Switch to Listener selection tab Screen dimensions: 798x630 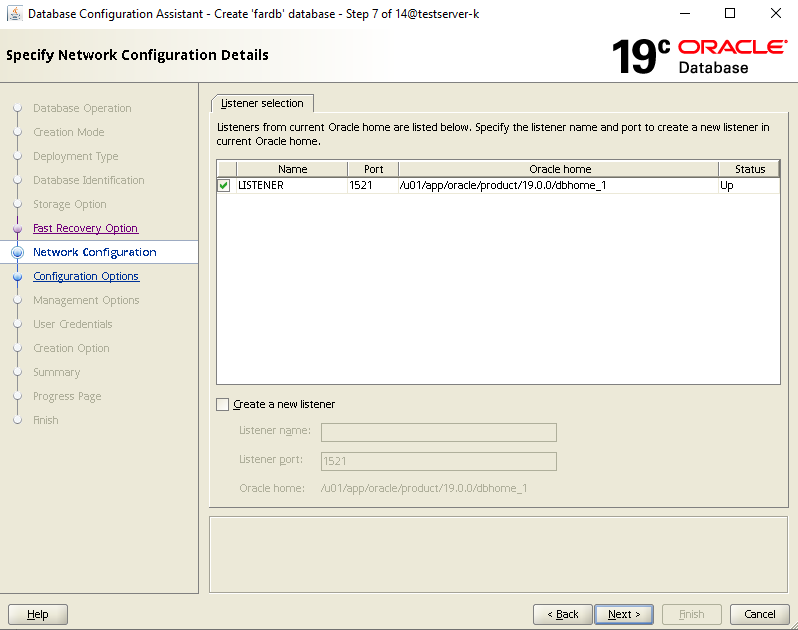click(262, 103)
